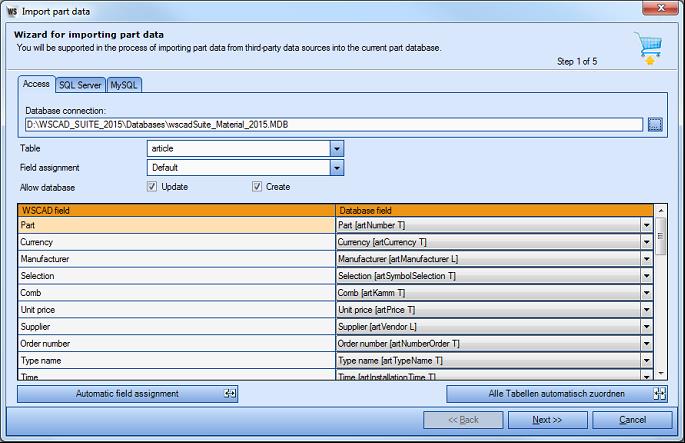Expand the Field assignment dropdown
Image resolution: width=685 pixels, height=443 pixels.
click(337, 168)
